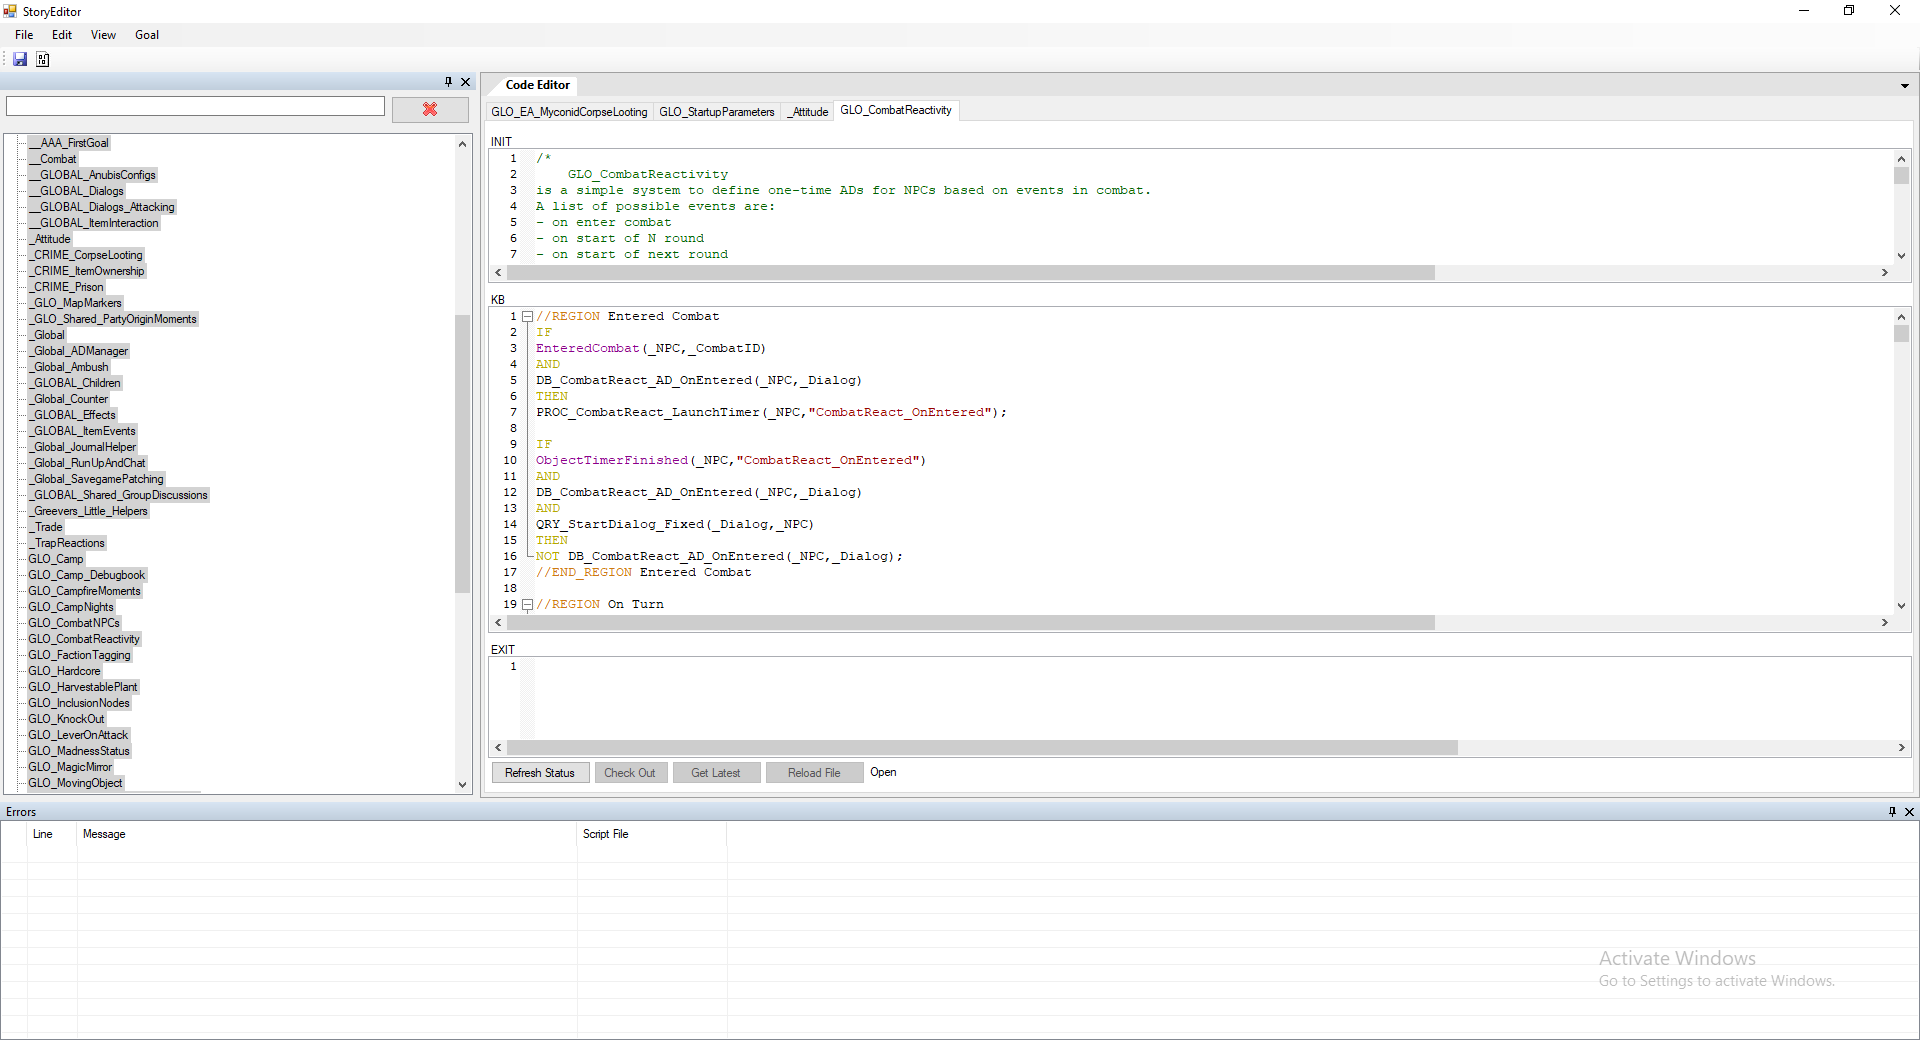1920x1040 pixels.
Task: Select GLO_CombatReactivity in goal list
Action: coord(84,639)
